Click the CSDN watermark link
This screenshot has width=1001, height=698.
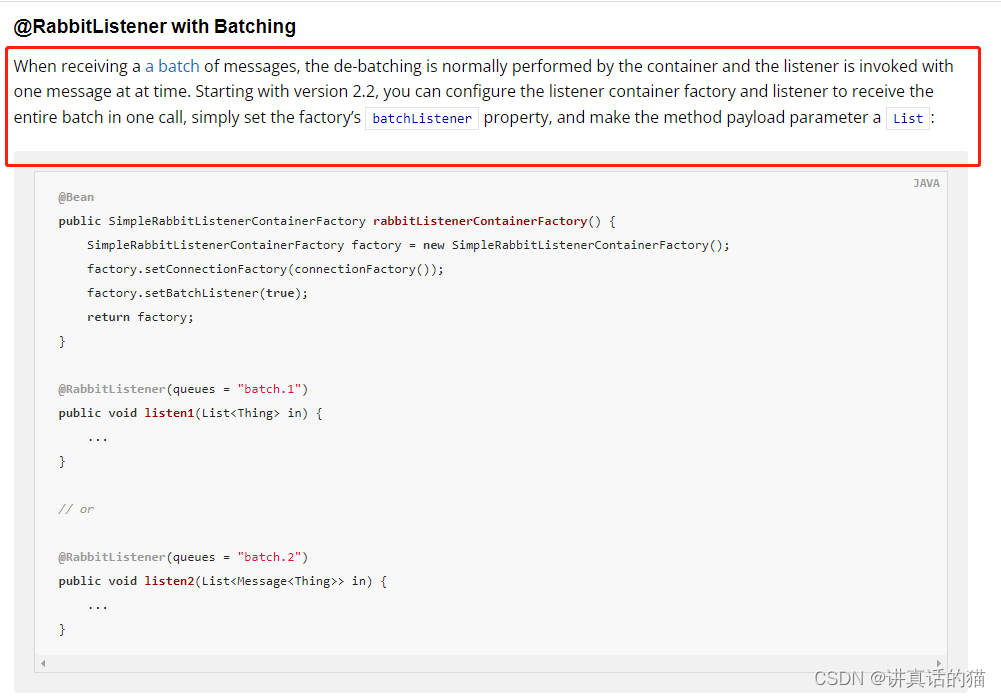point(898,677)
